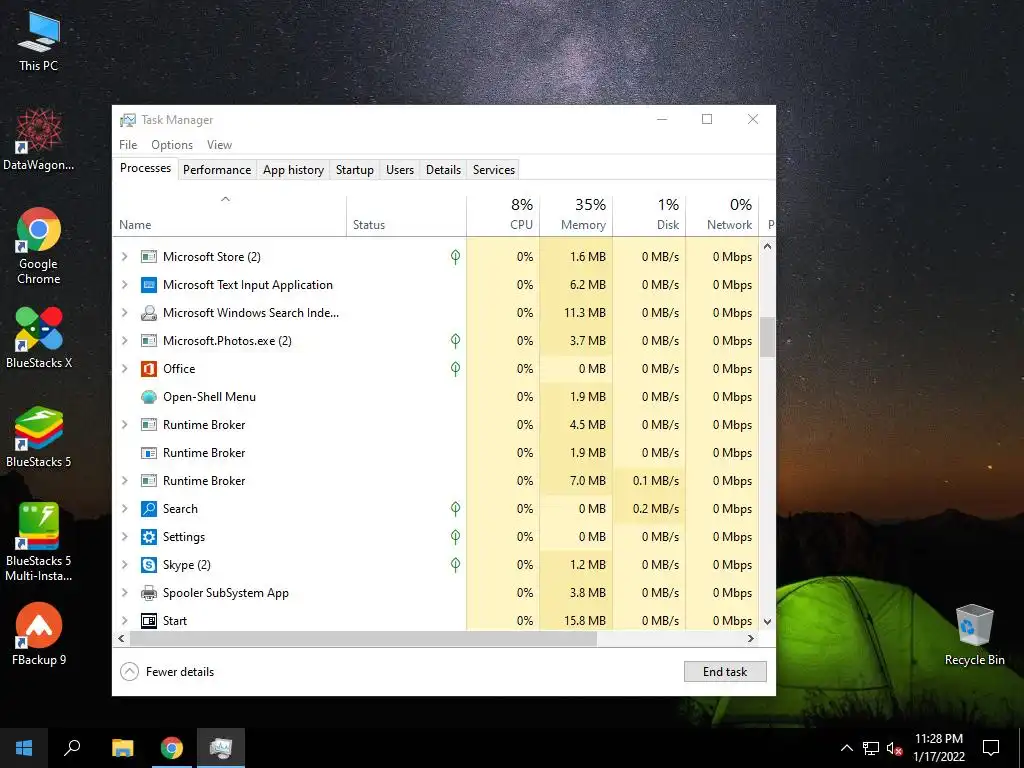The width and height of the screenshot is (1024, 768).
Task: Sort by the CPU column header
Action: 503,216
